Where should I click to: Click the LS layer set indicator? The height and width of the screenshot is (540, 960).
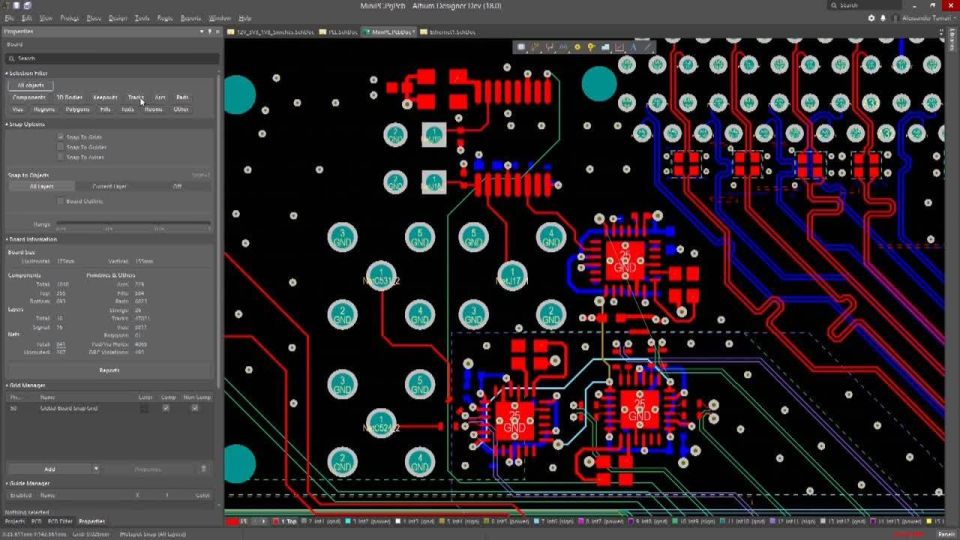[244, 522]
